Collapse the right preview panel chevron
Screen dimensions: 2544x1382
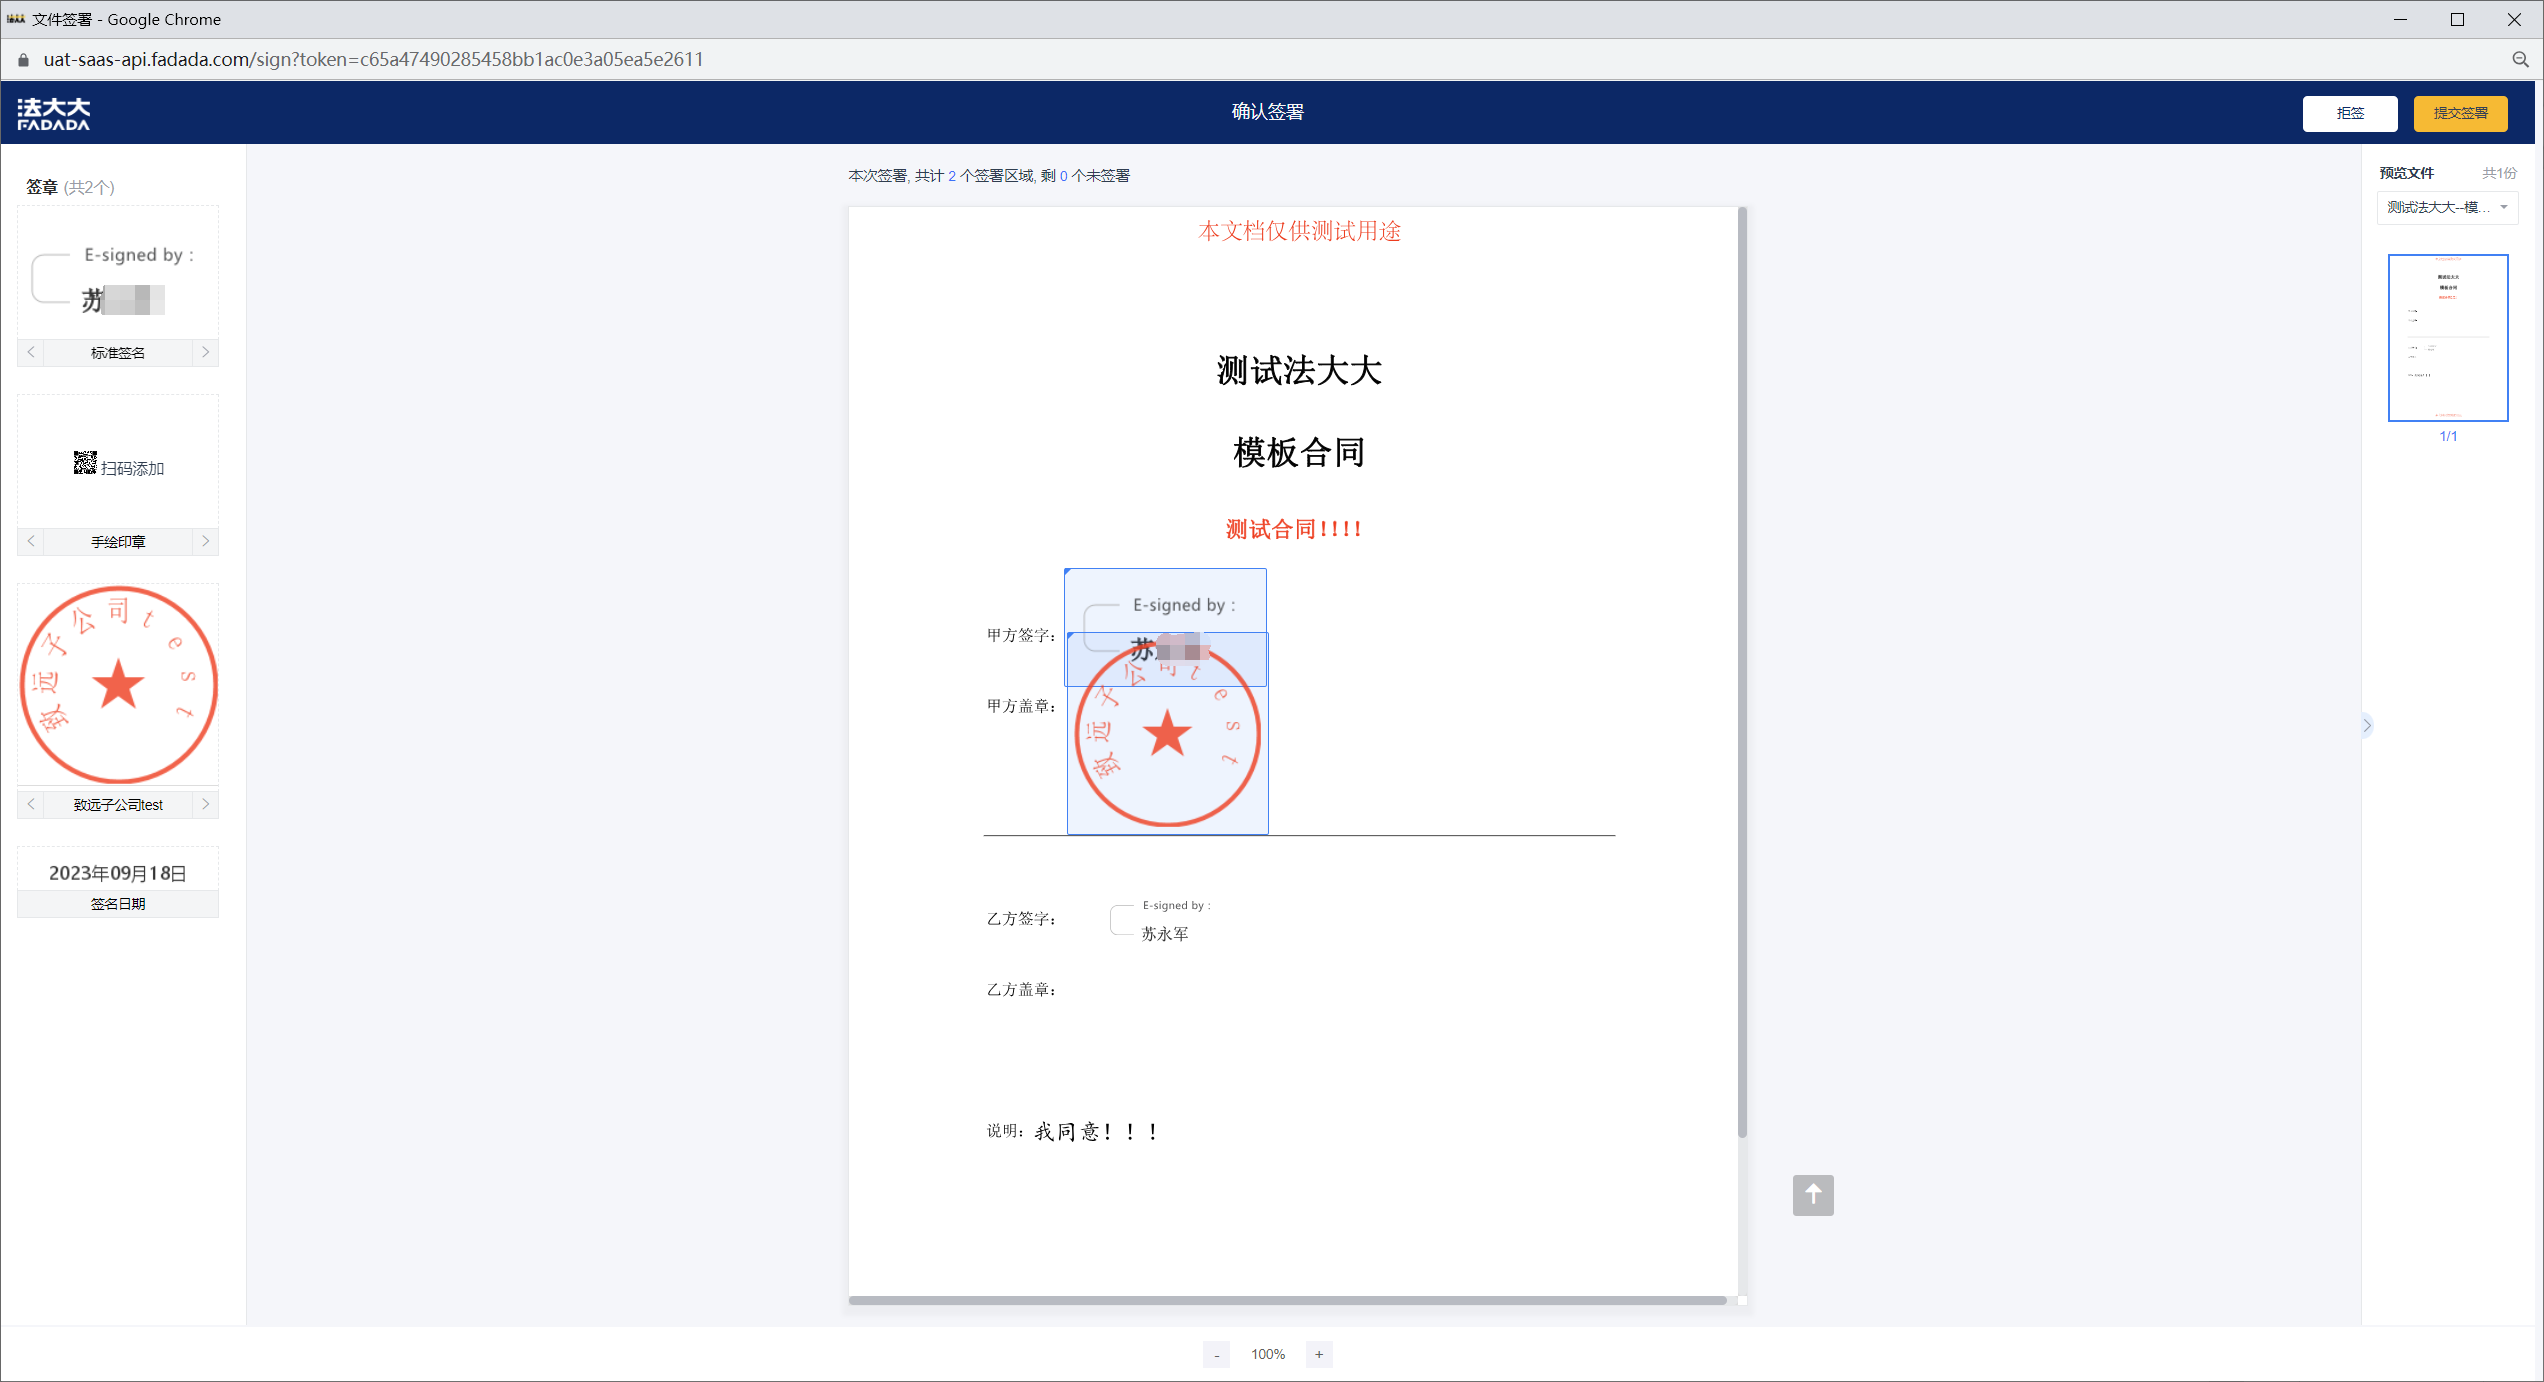(x=2367, y=725)
